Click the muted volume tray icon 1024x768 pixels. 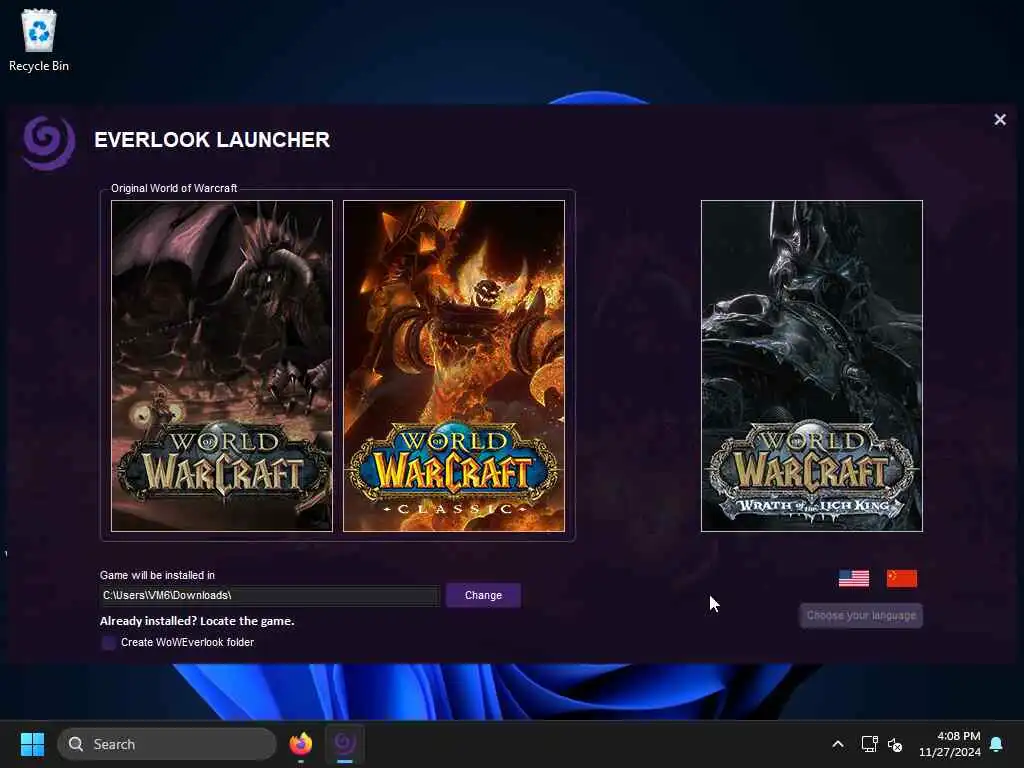click(895, 744)
